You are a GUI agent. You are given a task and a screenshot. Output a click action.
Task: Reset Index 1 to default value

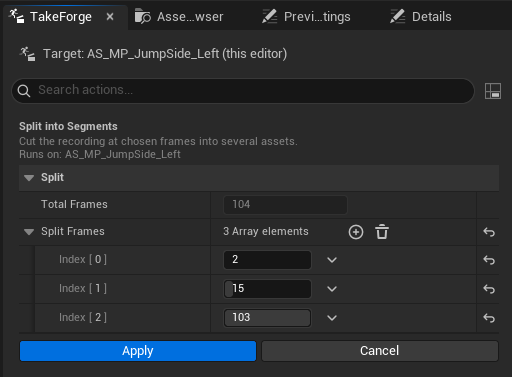click(489, 289)
